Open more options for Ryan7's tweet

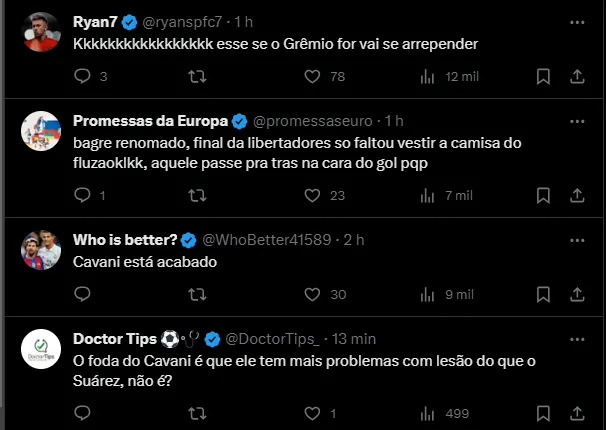(x=577, y=21)
